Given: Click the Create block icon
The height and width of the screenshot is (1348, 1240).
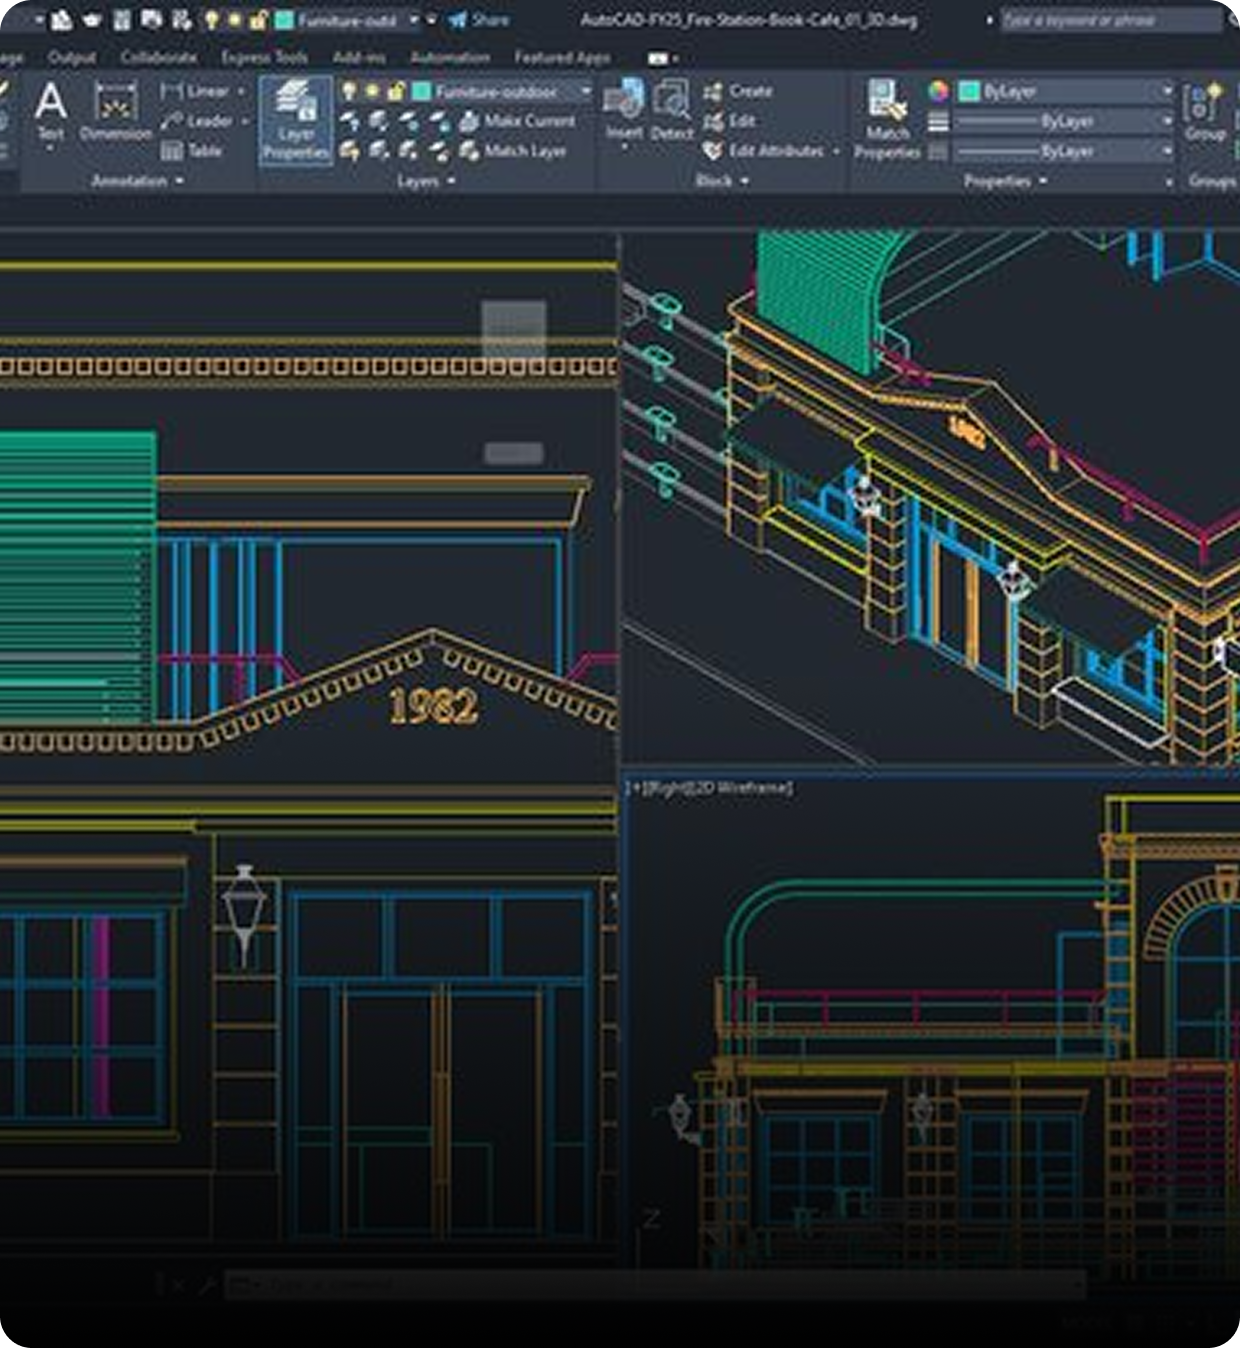Looking at the screenshot, I should tap(713, 92).
